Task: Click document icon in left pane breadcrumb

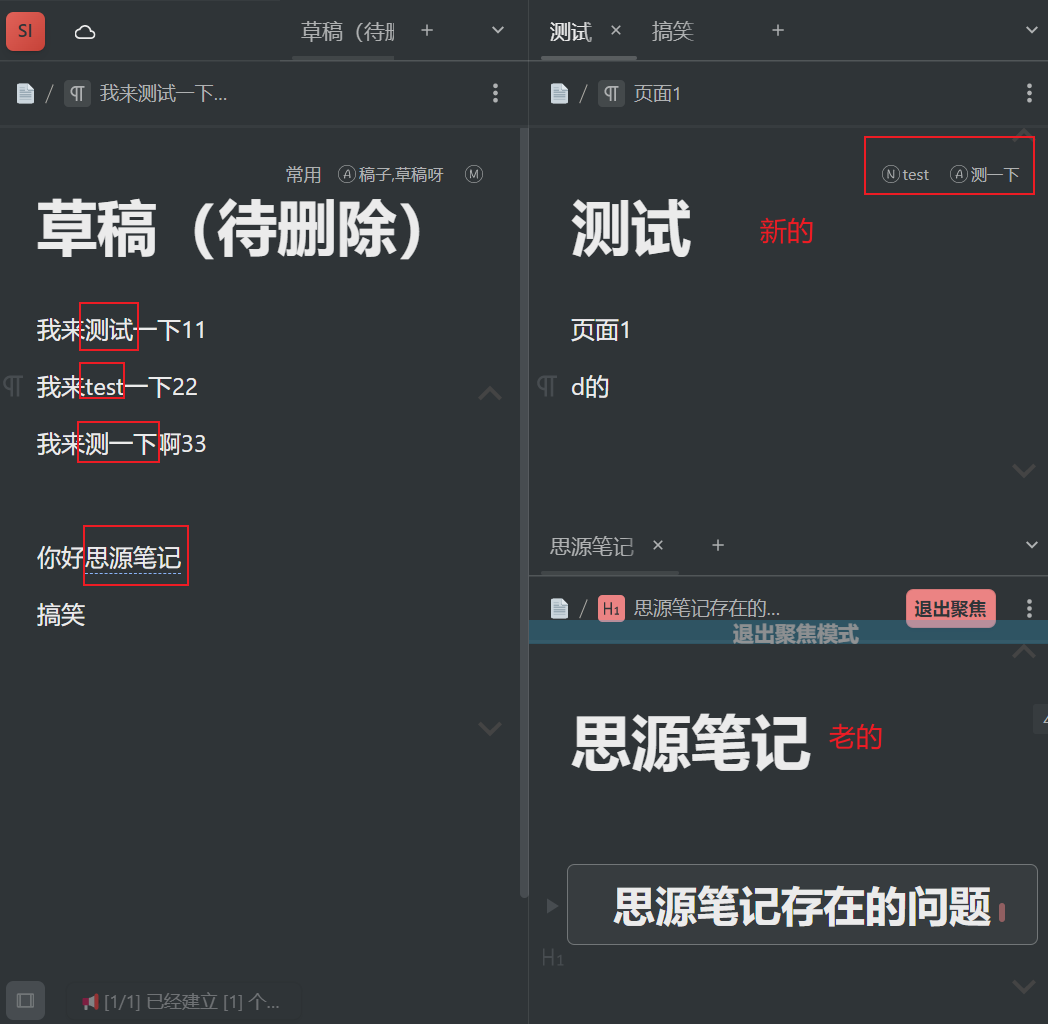Action: (25, 94)
